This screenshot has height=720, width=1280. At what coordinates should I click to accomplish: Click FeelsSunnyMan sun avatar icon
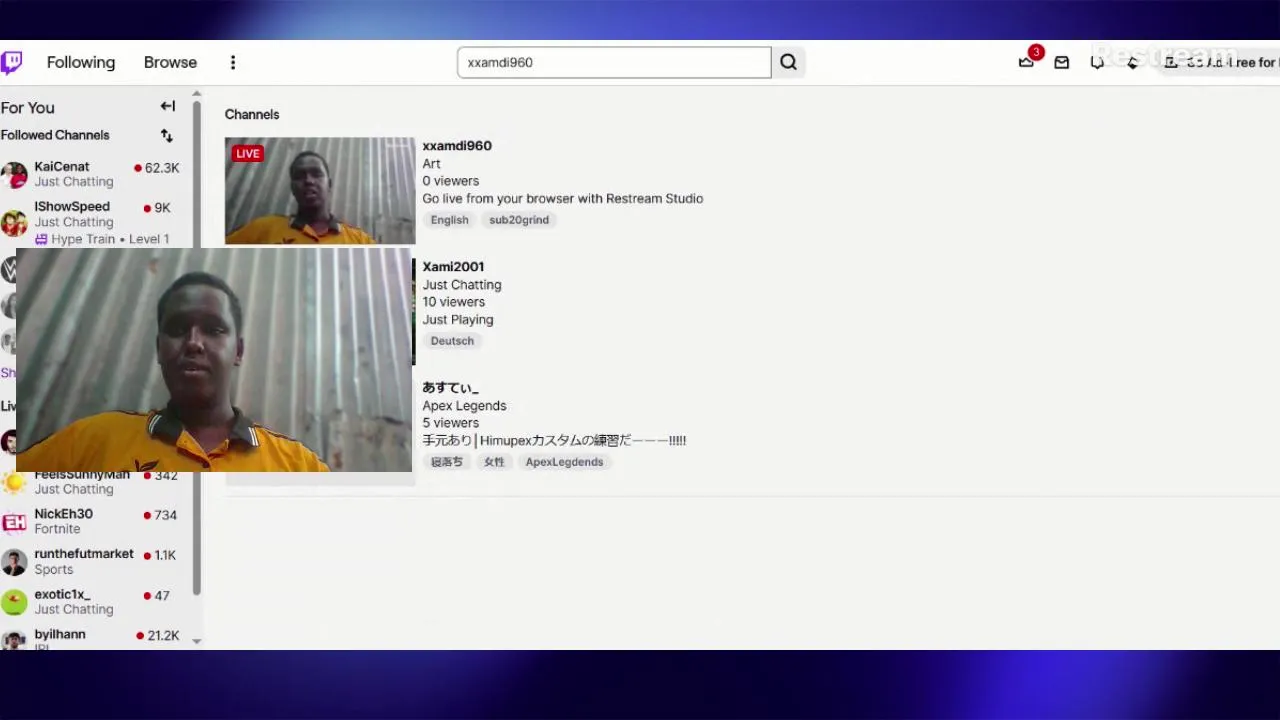point(14,483)
